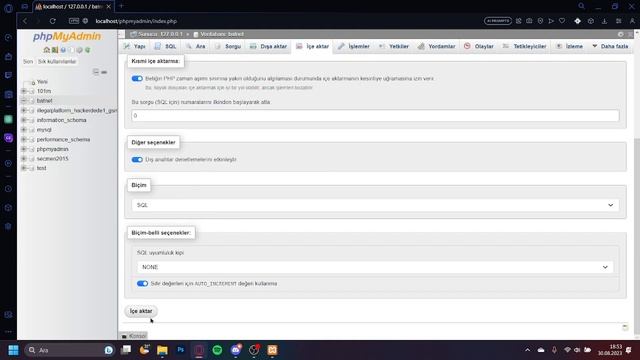The height and width of the screenshot is (360, 640).
Task: Click the browser tab search magnifier
Action: click(x=581, y=6)
